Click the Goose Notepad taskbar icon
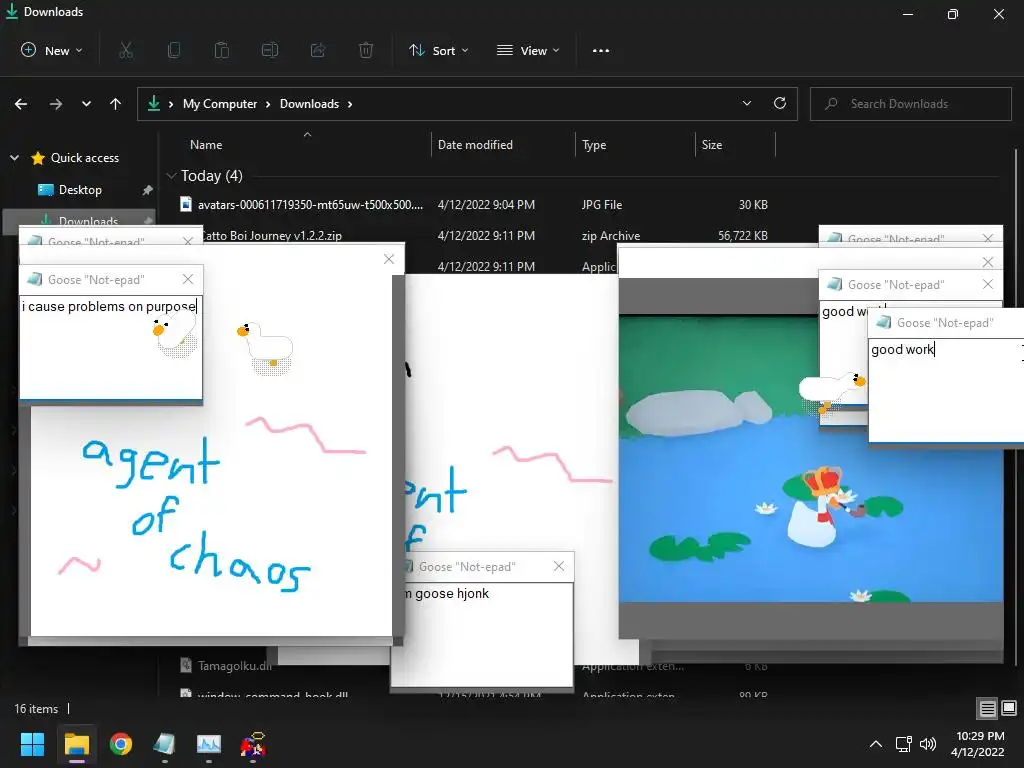1024x768 pixels. 165,744
